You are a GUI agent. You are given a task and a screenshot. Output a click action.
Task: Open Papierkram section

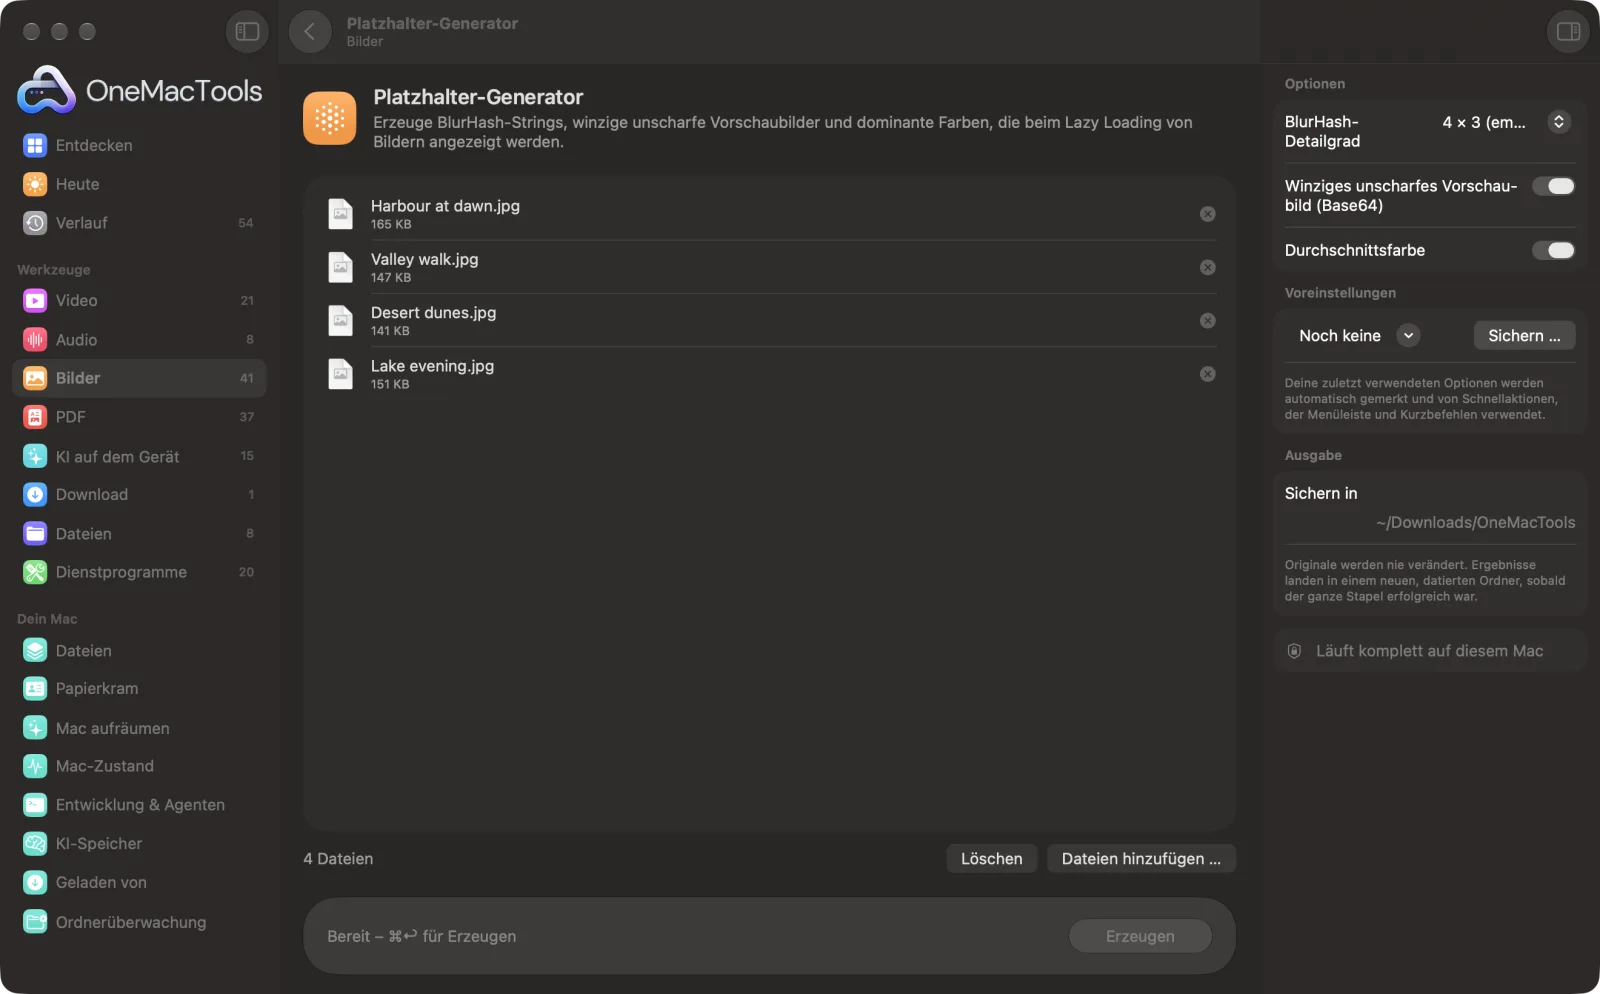point(139,688)
